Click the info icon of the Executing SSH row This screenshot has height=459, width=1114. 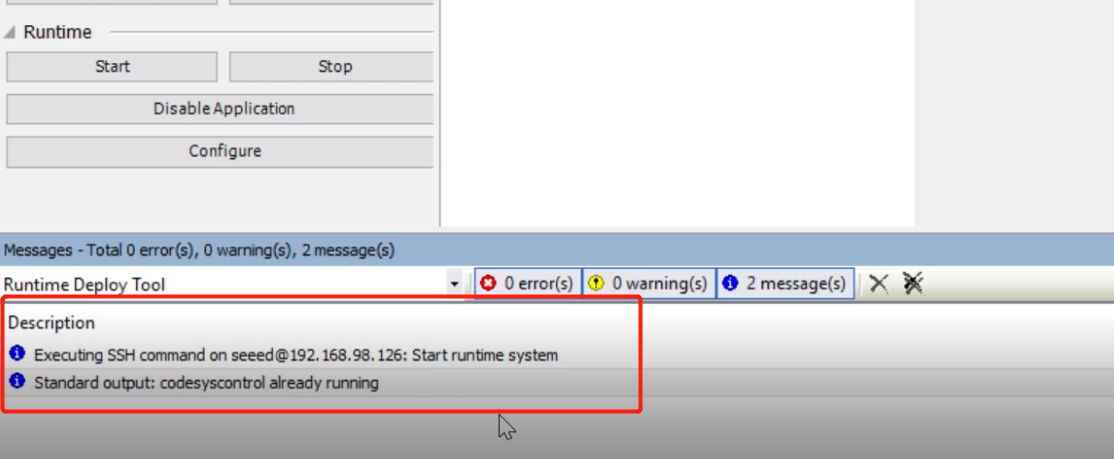click(x=18, y=353)
